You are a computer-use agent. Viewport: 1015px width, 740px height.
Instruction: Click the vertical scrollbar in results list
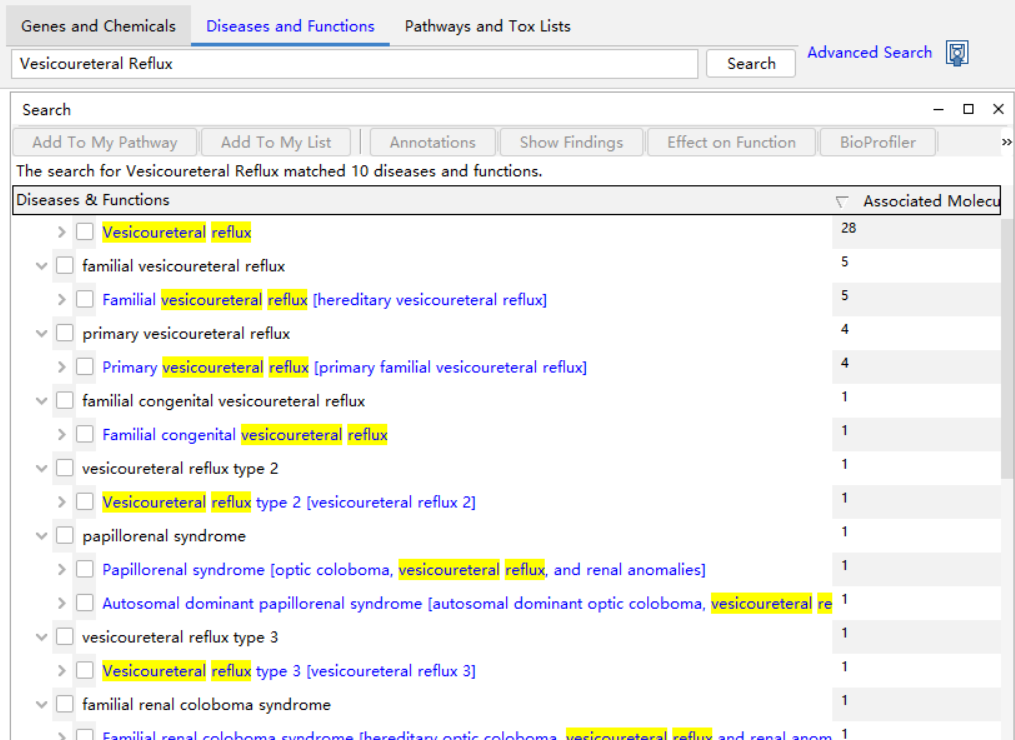(1007, 350)
